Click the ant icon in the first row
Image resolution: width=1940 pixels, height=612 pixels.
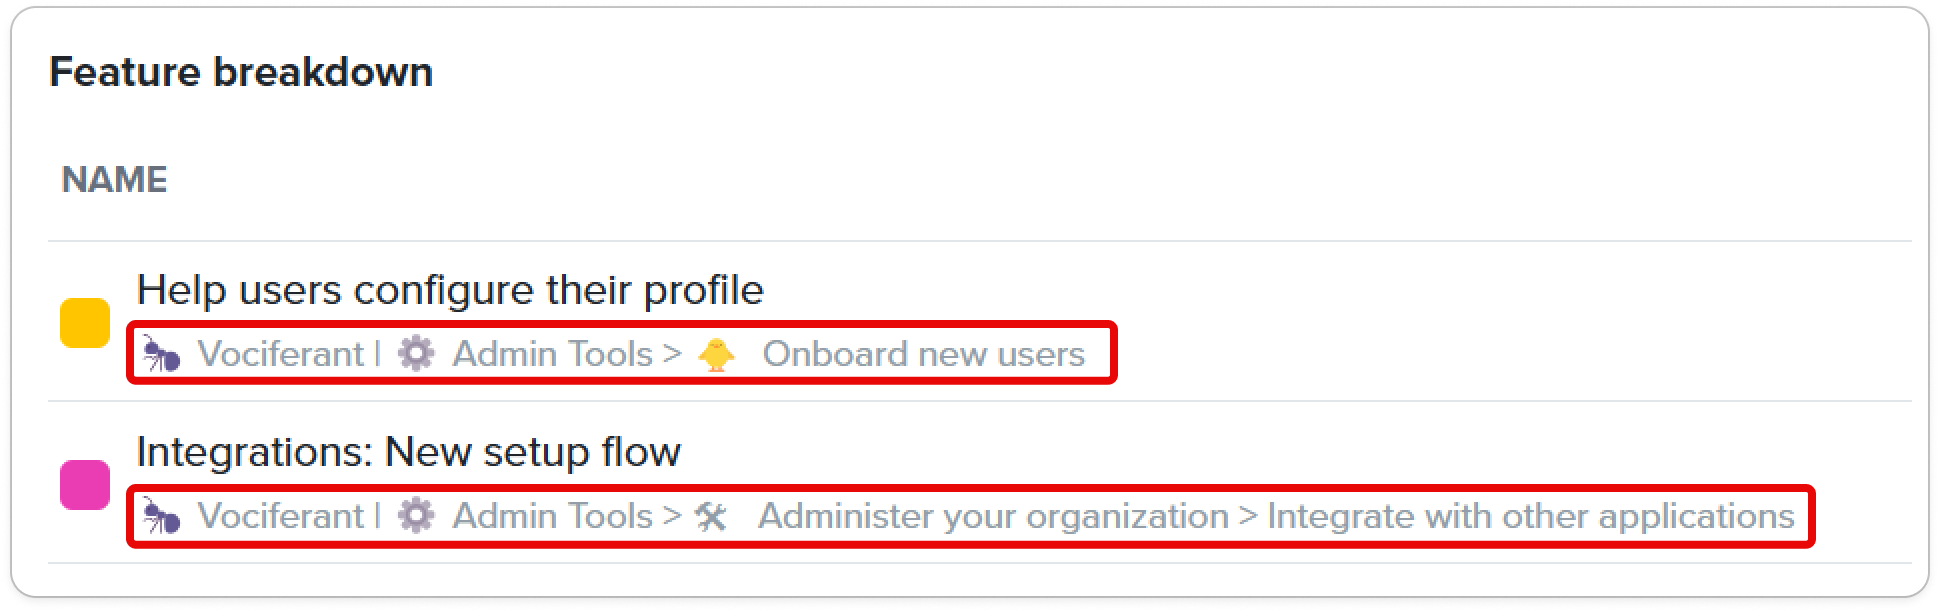[161, 354]
